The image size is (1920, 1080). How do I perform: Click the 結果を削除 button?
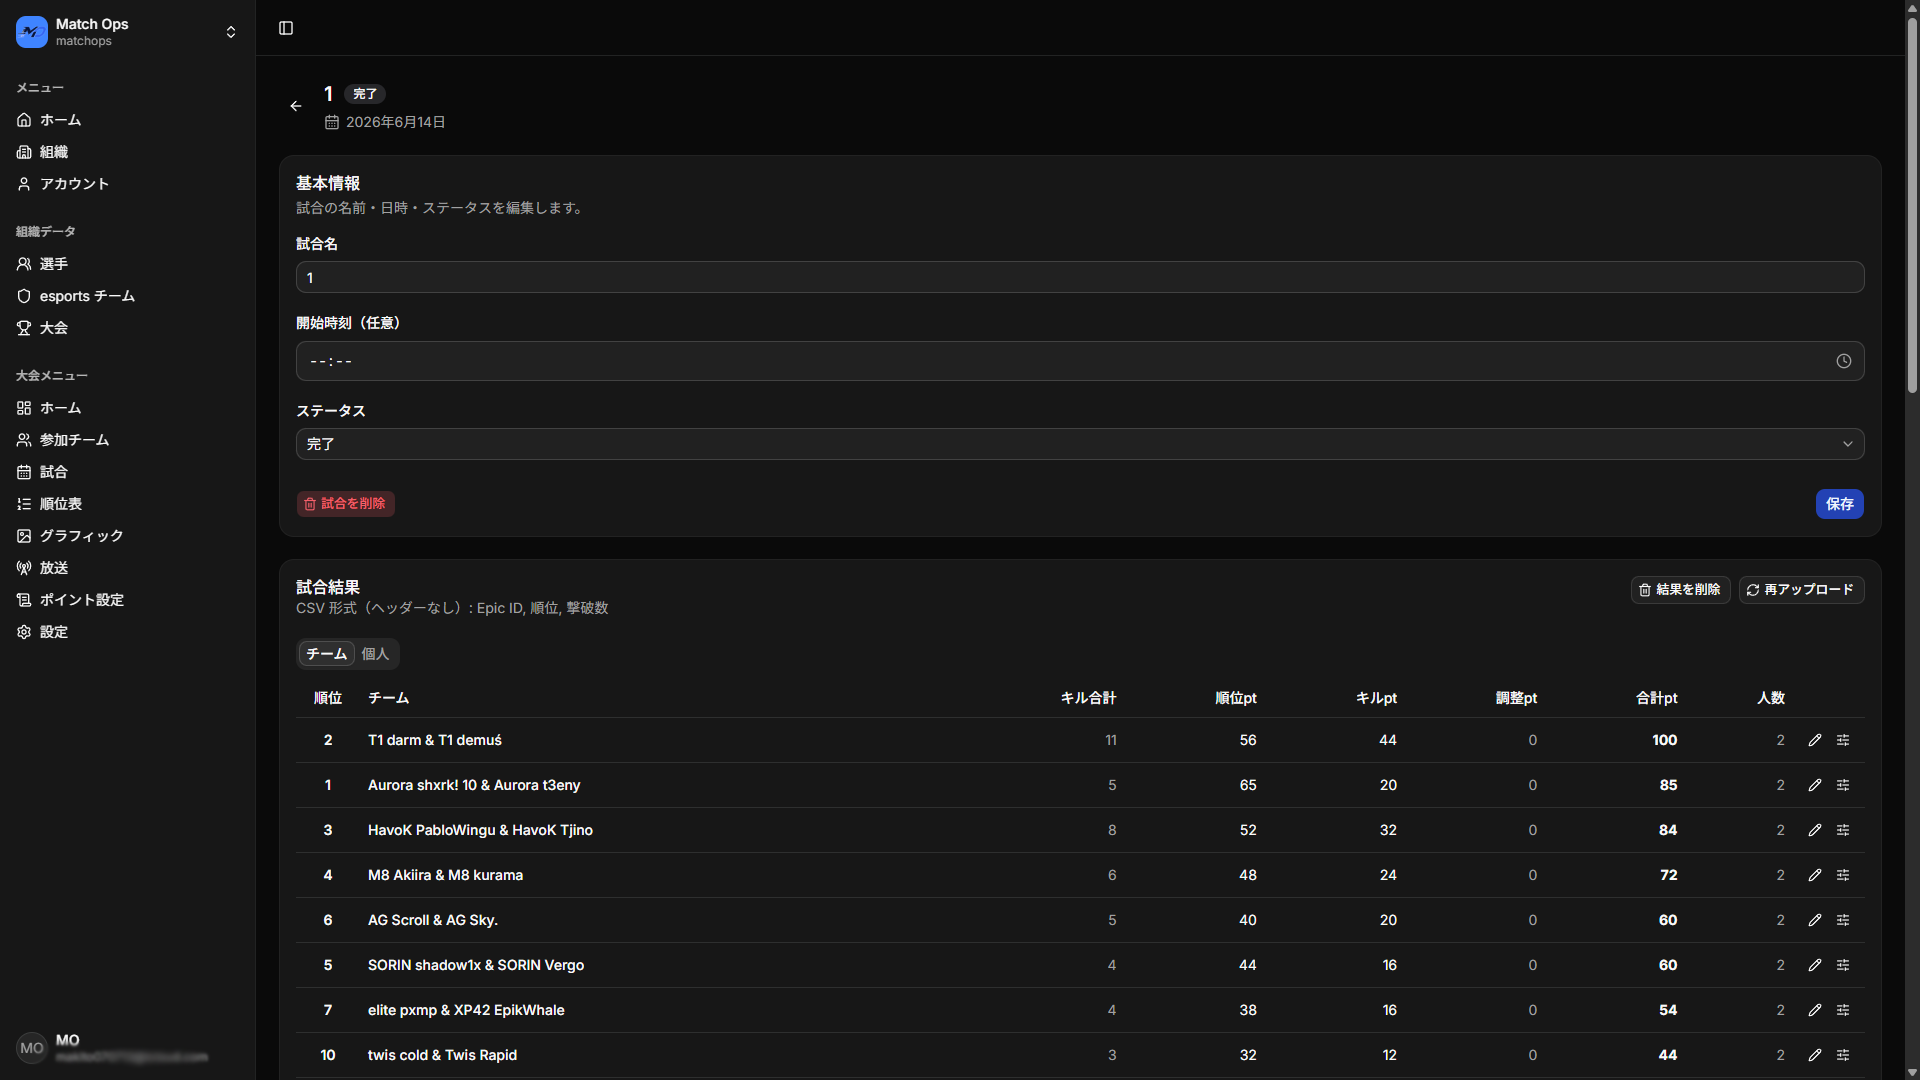pyautogui.click(x=1680, y=590)
